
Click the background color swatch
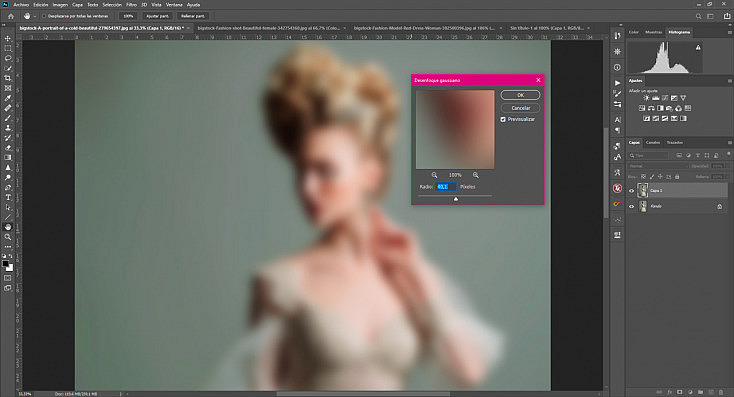point(10,268)
